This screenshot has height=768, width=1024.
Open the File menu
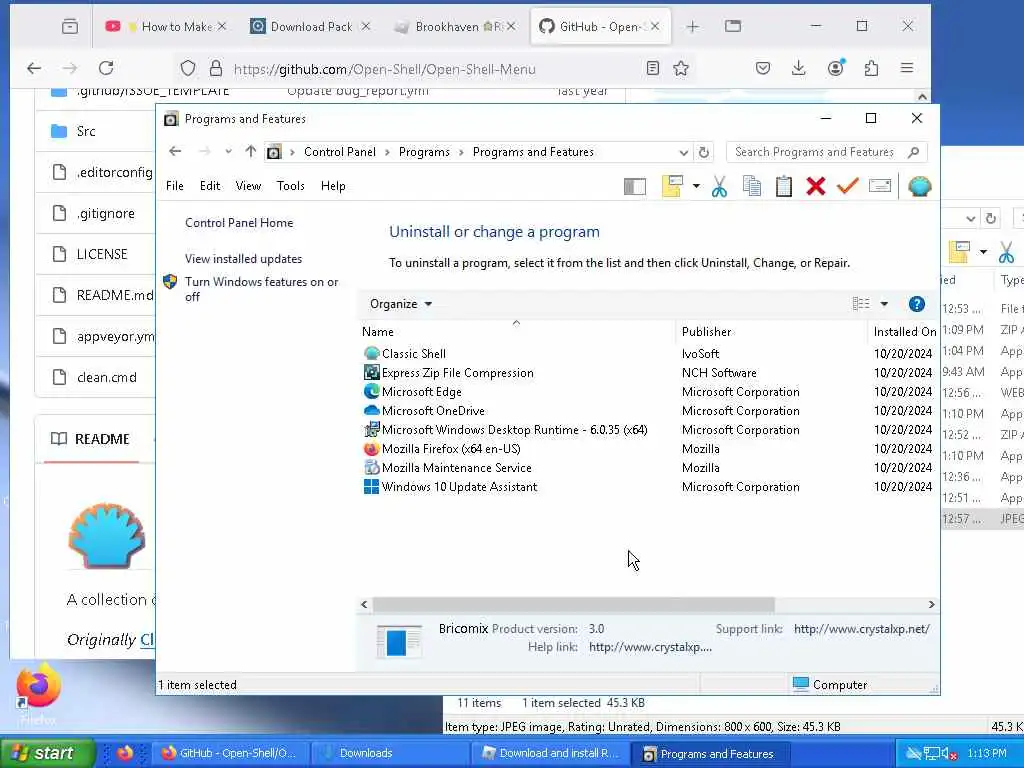point(174,186)
